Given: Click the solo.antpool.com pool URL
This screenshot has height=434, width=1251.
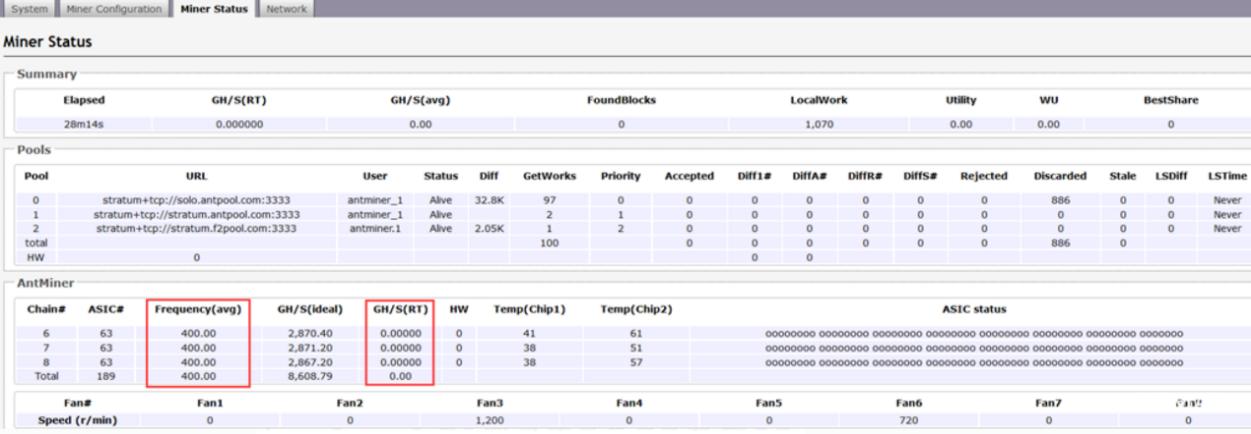Looking at the screenshot, I should pos(196,200).
